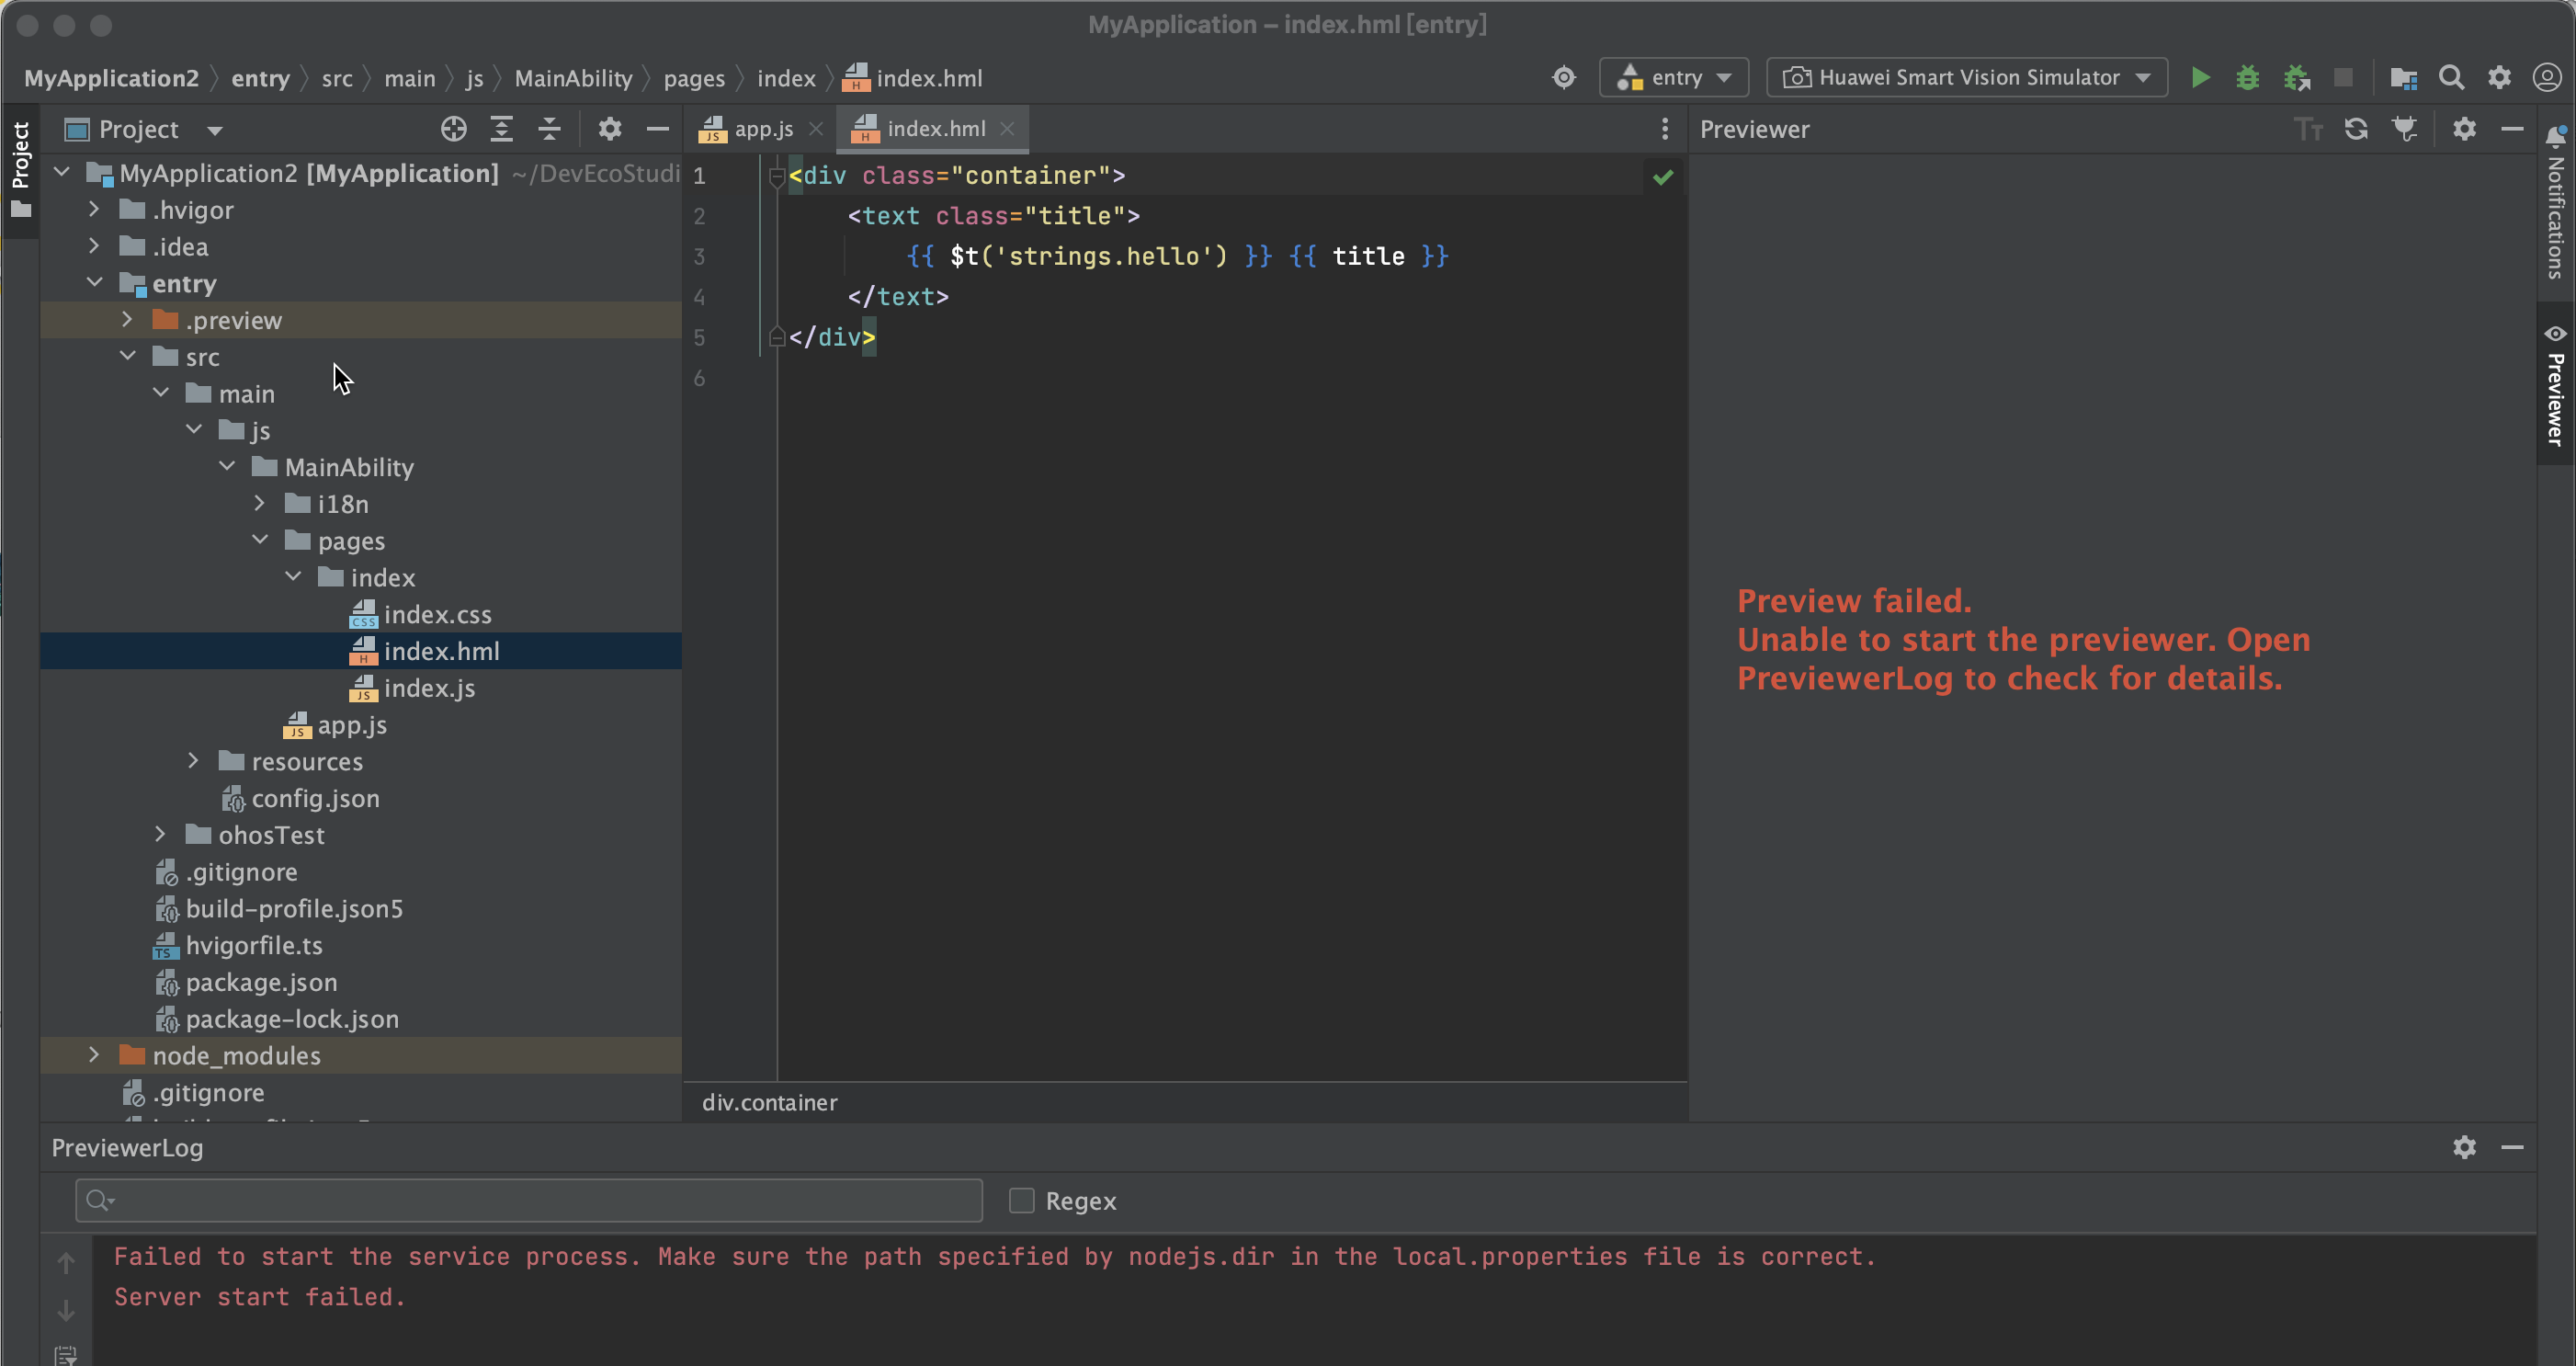
Task: Expand the .idea folder
Action: point(94,246)
